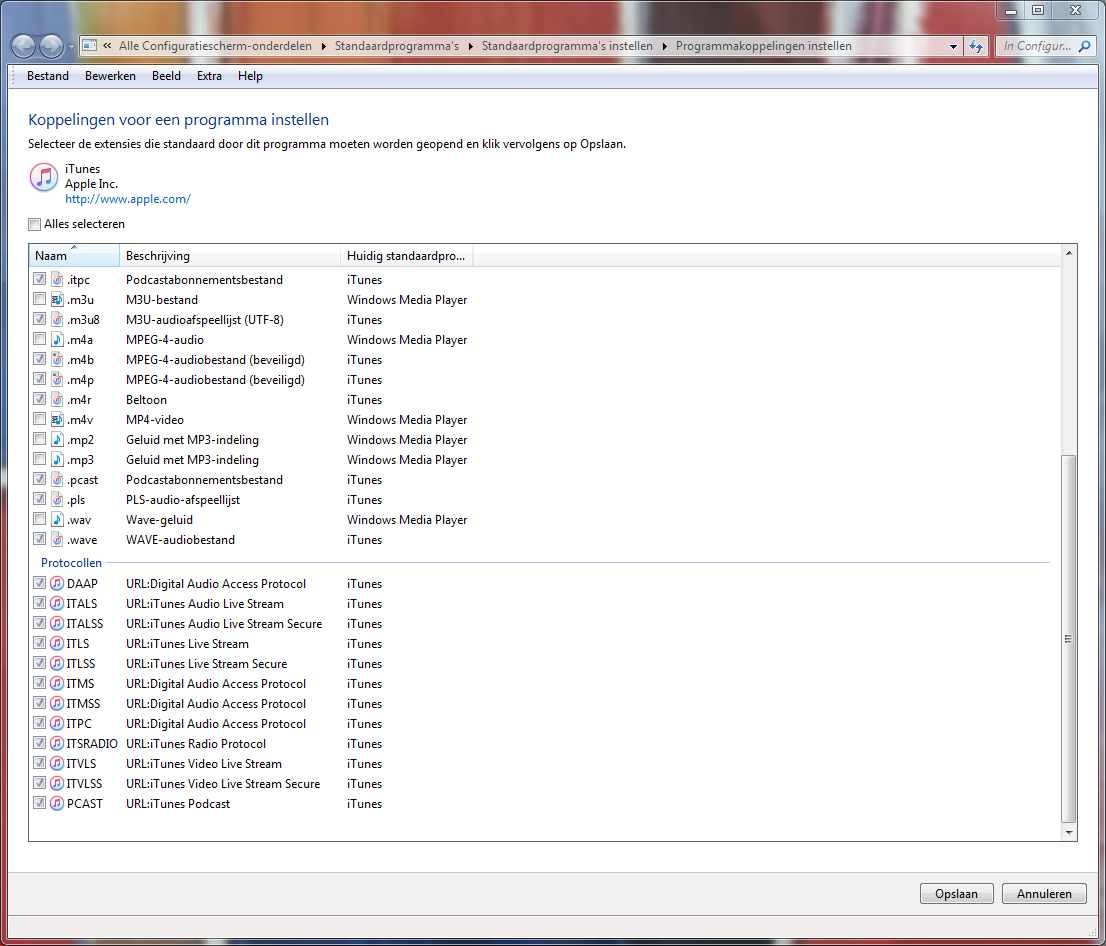
Task: Open the http://www.apple.com/ link
Action: coord(128,199)
